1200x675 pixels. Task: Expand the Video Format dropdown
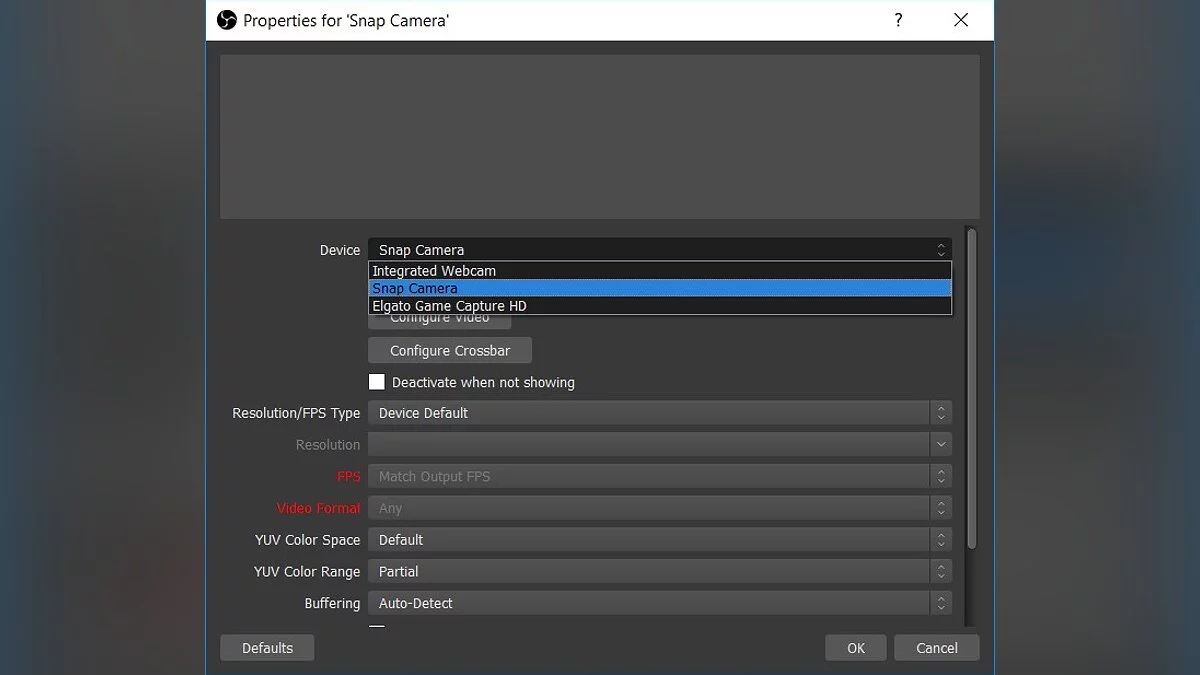tap(659, 508)
